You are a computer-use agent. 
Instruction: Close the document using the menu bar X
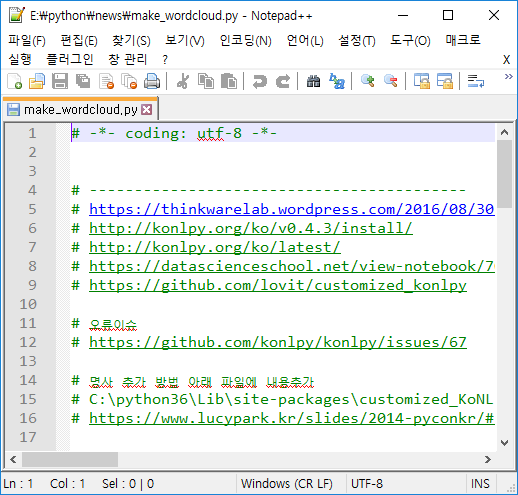[x=506, y=60]
